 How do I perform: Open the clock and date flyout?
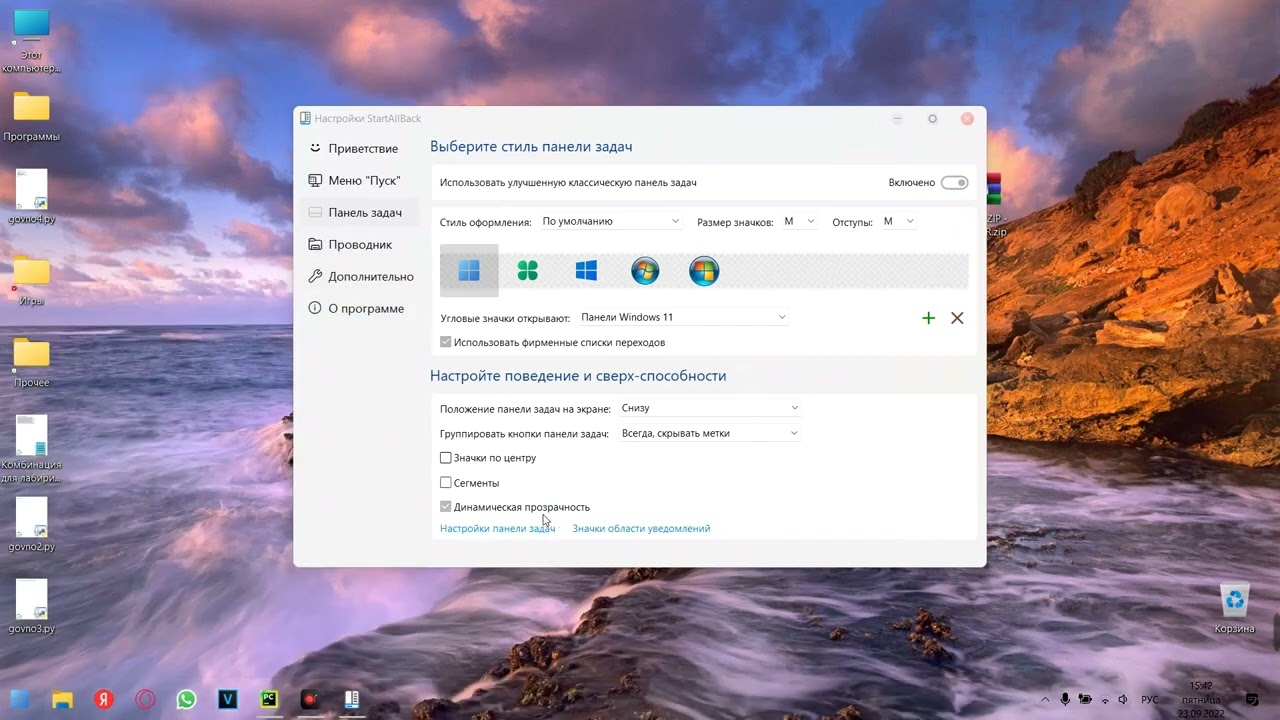tap(1199, 700)
